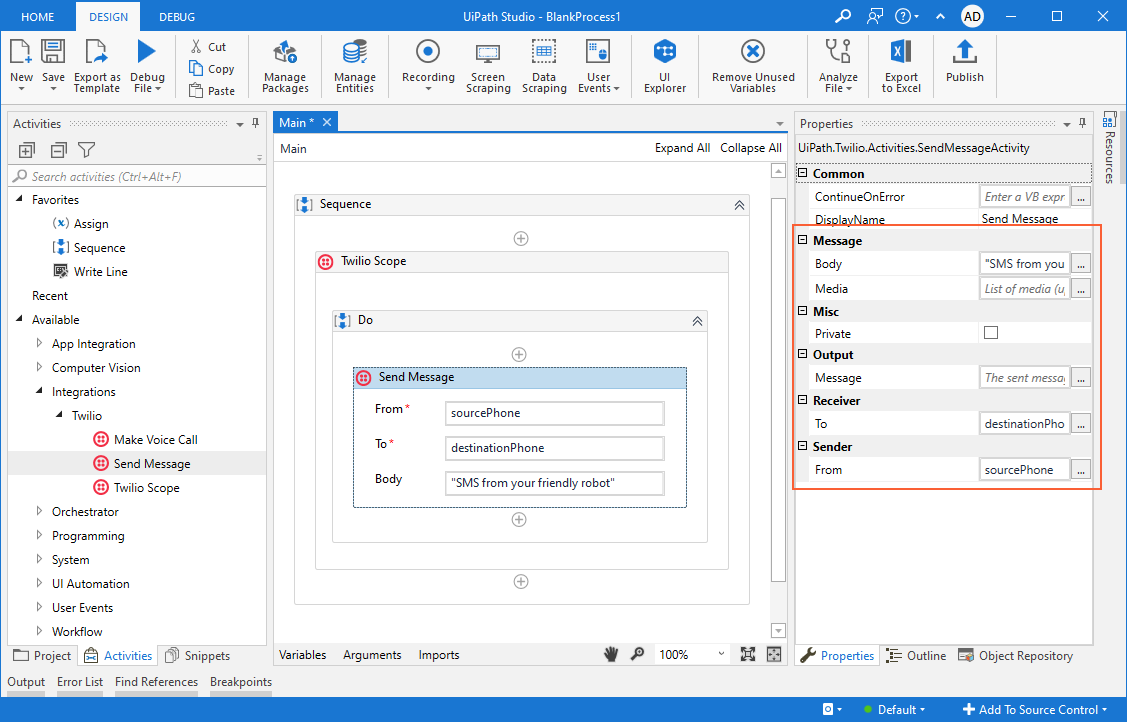Click the AD user avatar
Viewport: 1127px width, 722px height.
[x=972, y=16]
